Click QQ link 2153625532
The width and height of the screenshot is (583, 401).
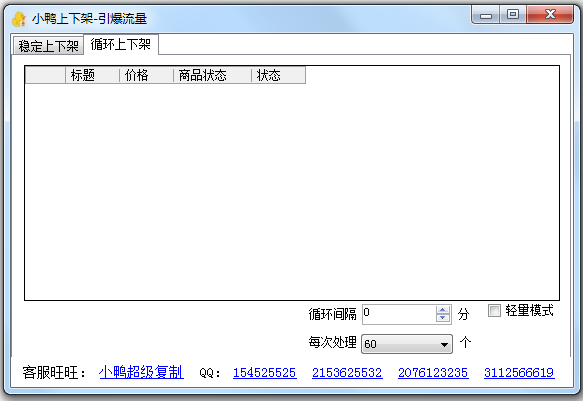[347, 373]
